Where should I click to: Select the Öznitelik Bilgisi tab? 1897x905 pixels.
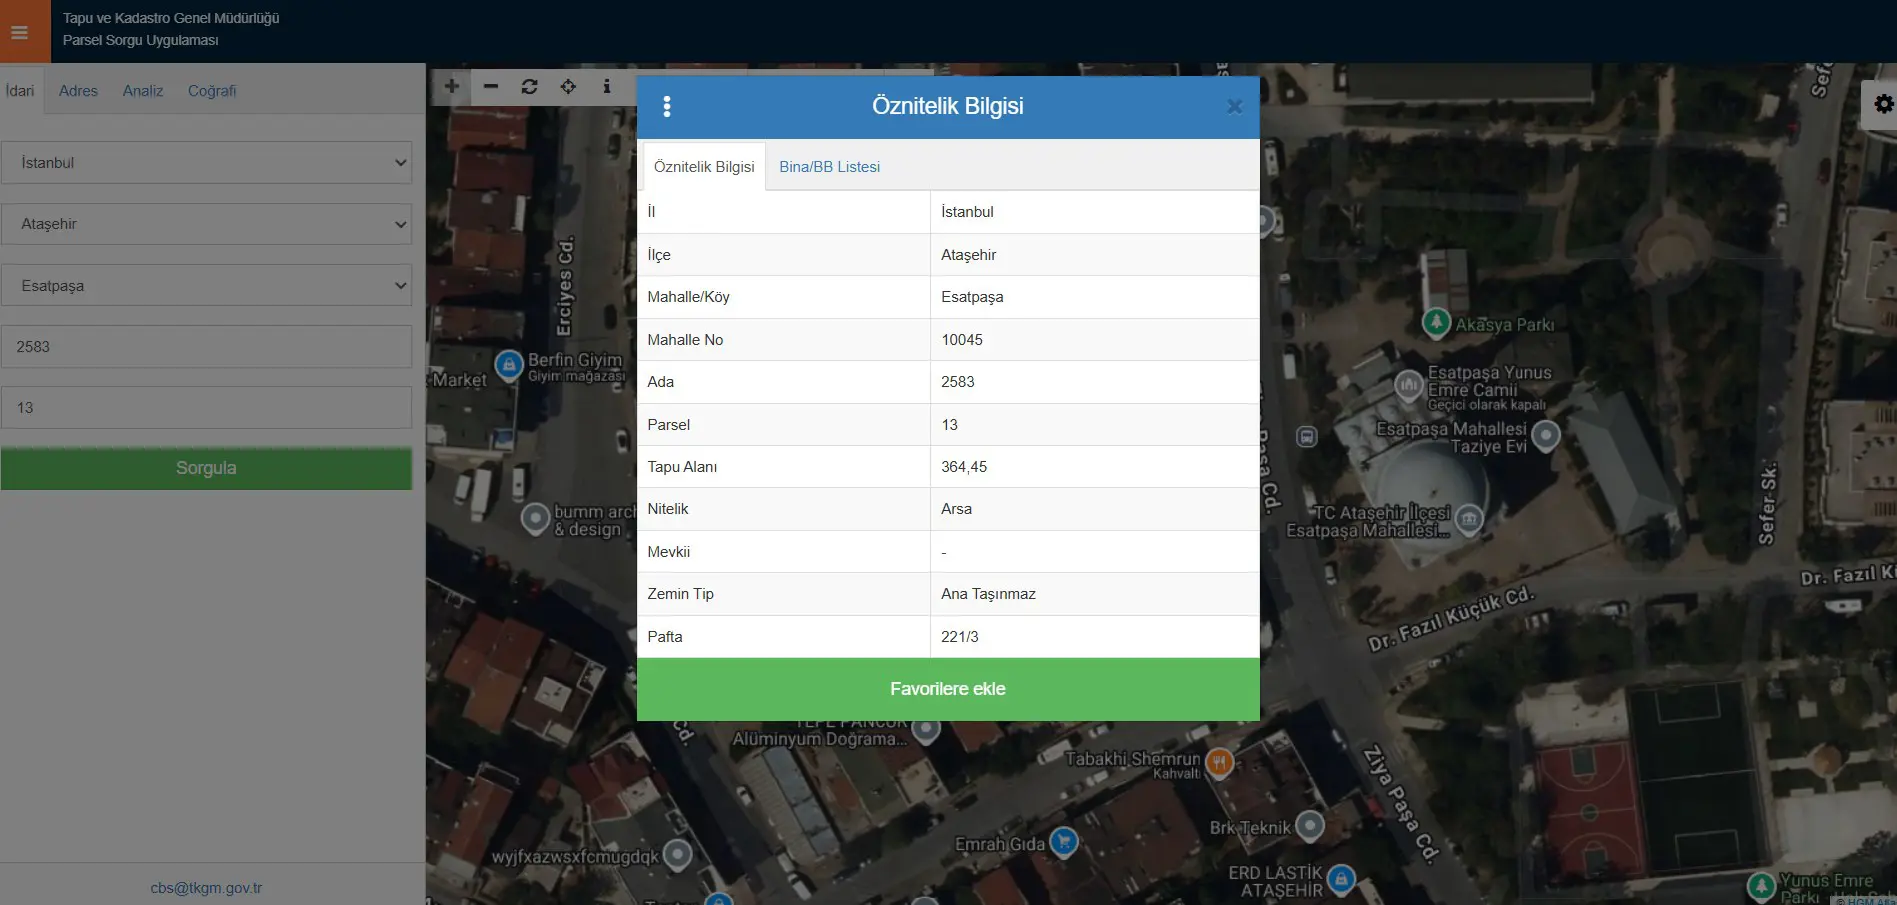click(705, 167)
